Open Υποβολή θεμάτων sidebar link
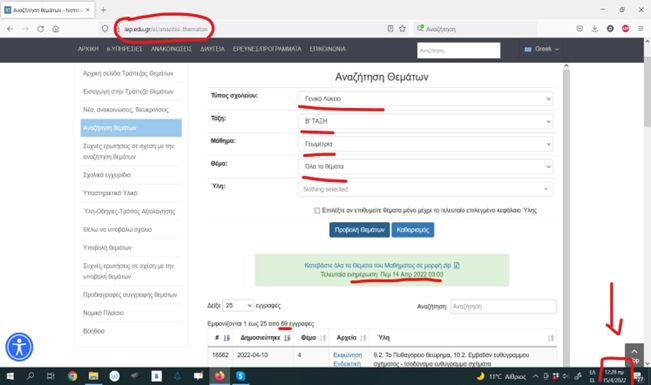 [x=107, y=248]
